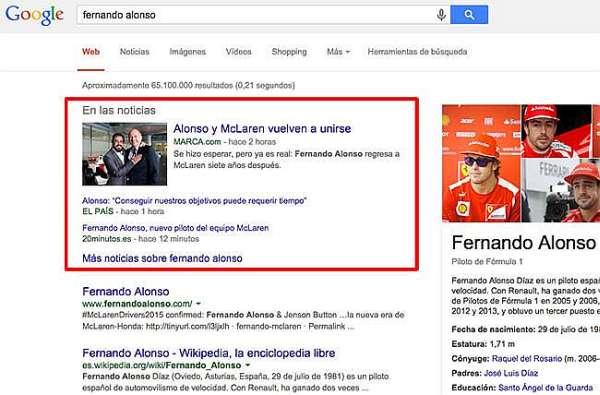Open the Alonso and Ron Dennis news thumbnail
The image size is (600, 395).
tap(124, 154)
